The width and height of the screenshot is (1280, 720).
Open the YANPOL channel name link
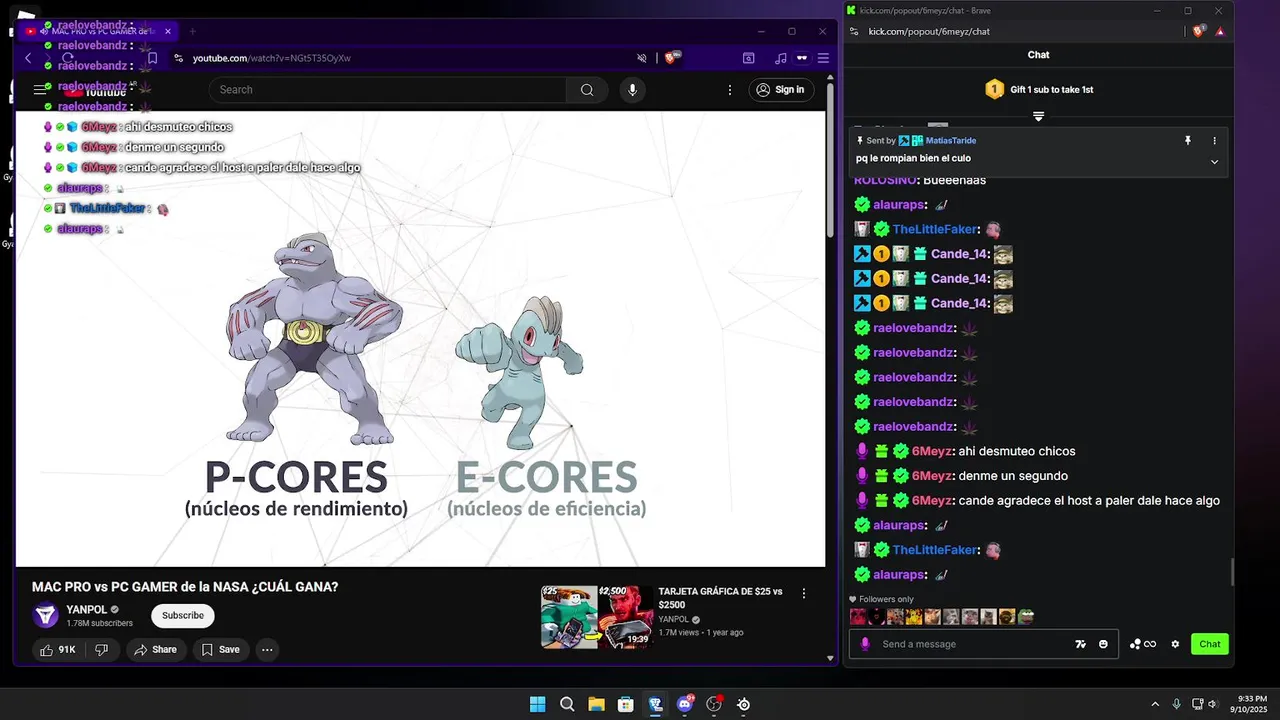point(86,610)
